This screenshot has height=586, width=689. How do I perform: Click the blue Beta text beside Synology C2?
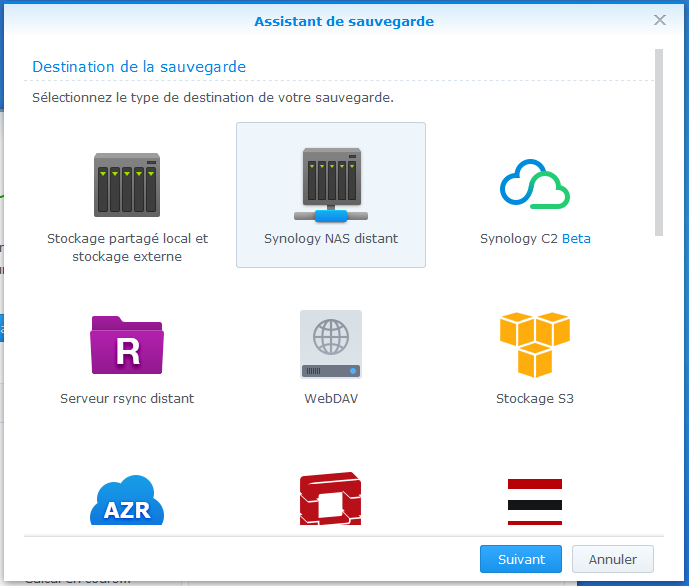575,239
